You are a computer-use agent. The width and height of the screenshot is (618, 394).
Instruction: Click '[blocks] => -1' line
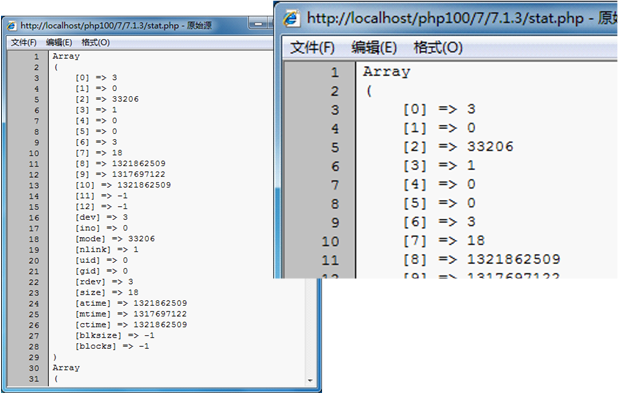click(112, 347)
